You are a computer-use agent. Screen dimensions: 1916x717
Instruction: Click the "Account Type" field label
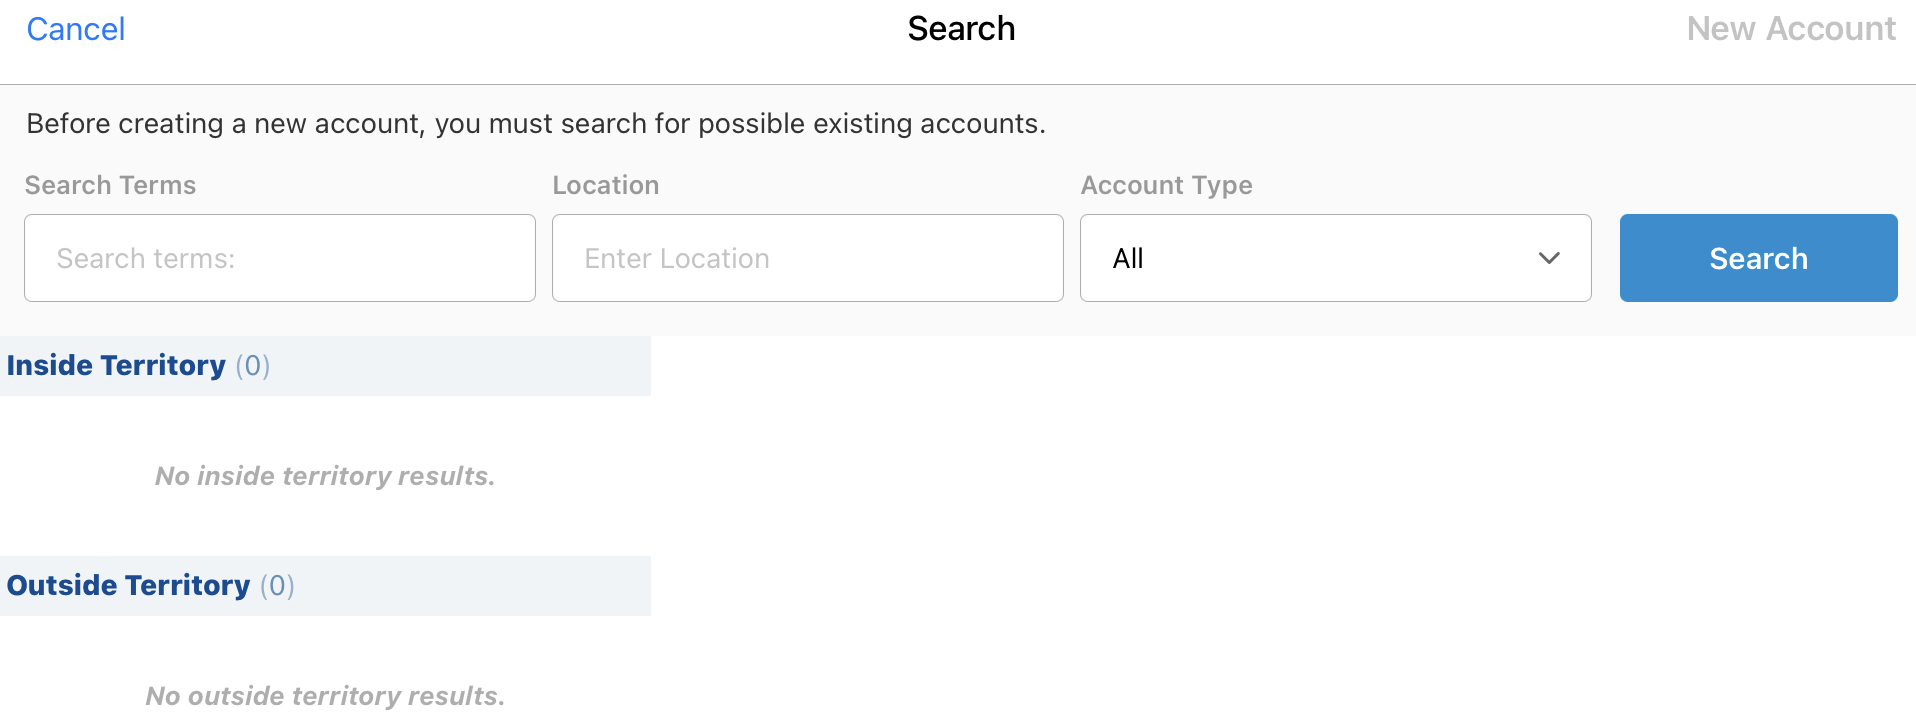click(x=1166, y=185)
